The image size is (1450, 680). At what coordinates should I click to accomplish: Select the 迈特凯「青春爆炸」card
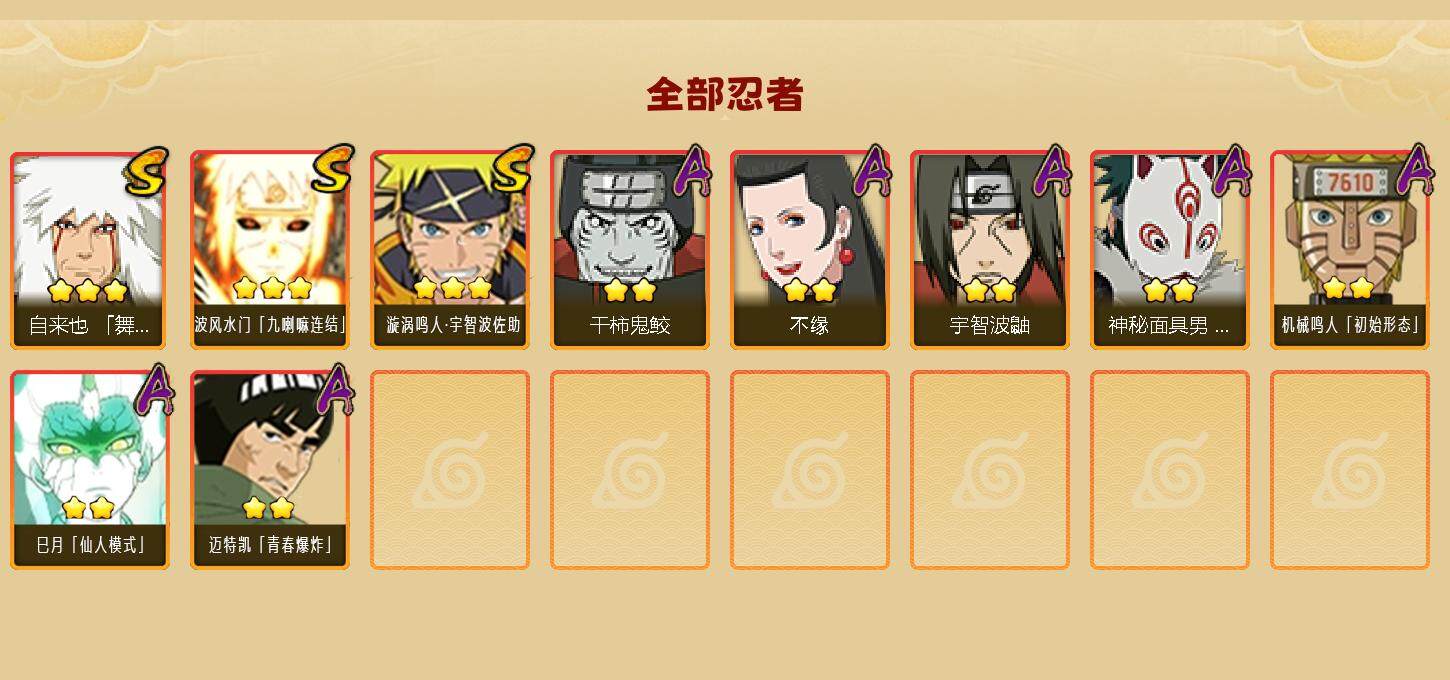pyautogui.click(x=270, y=470)
